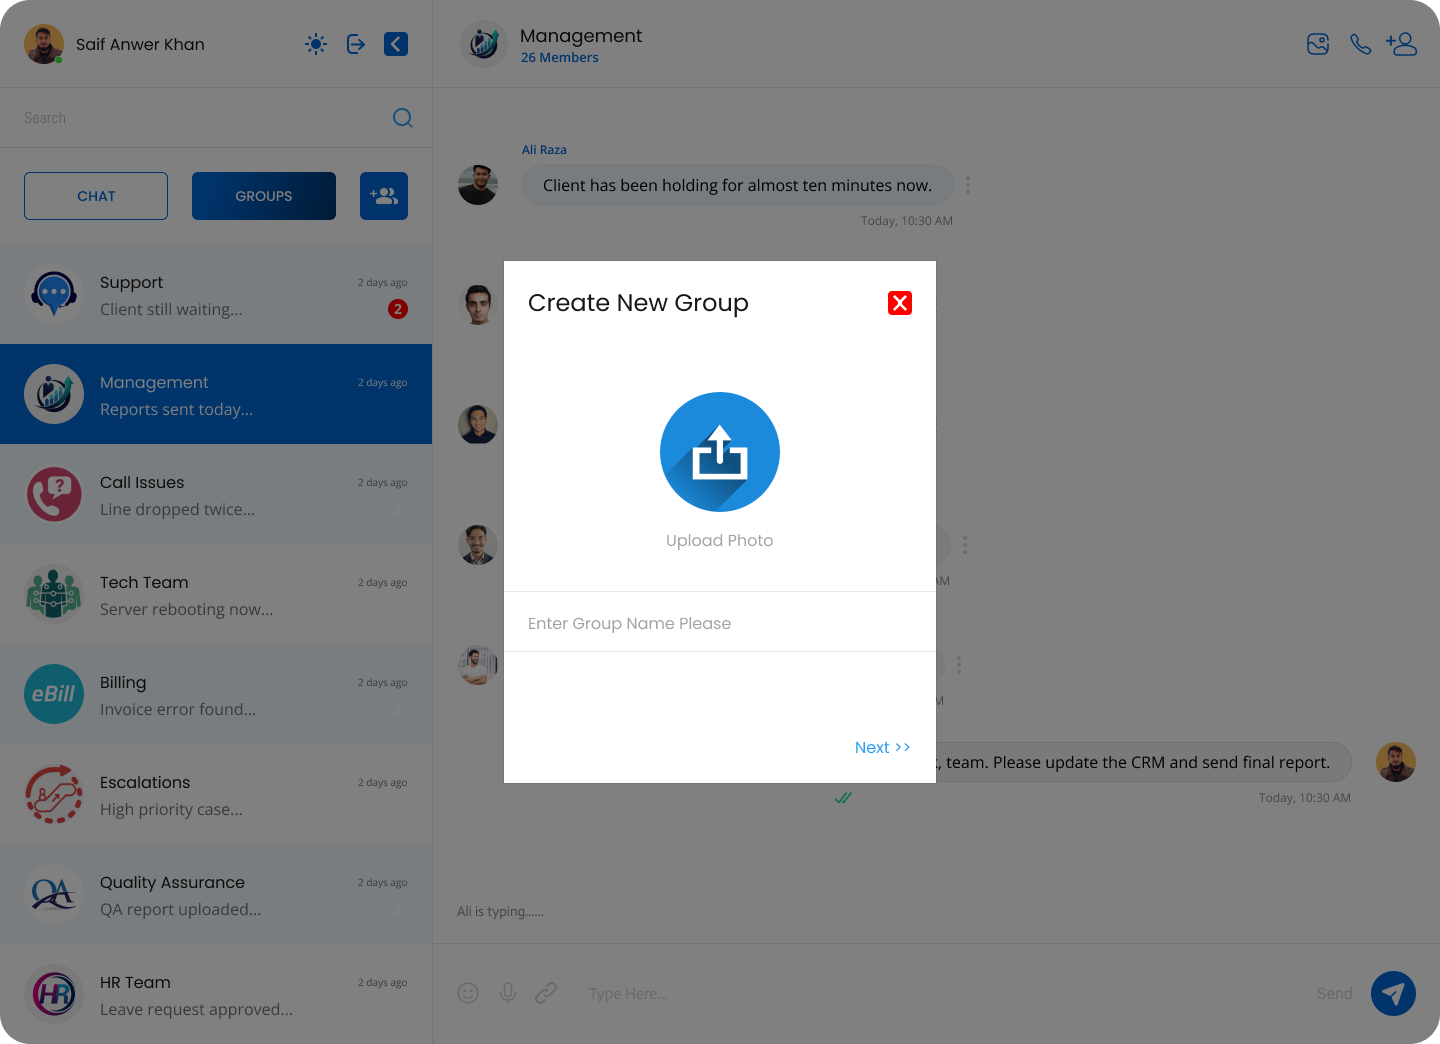Click the Saif Anwer Khan name
The width and height of the screenshot is (1440, 1044).
[140, 44]
